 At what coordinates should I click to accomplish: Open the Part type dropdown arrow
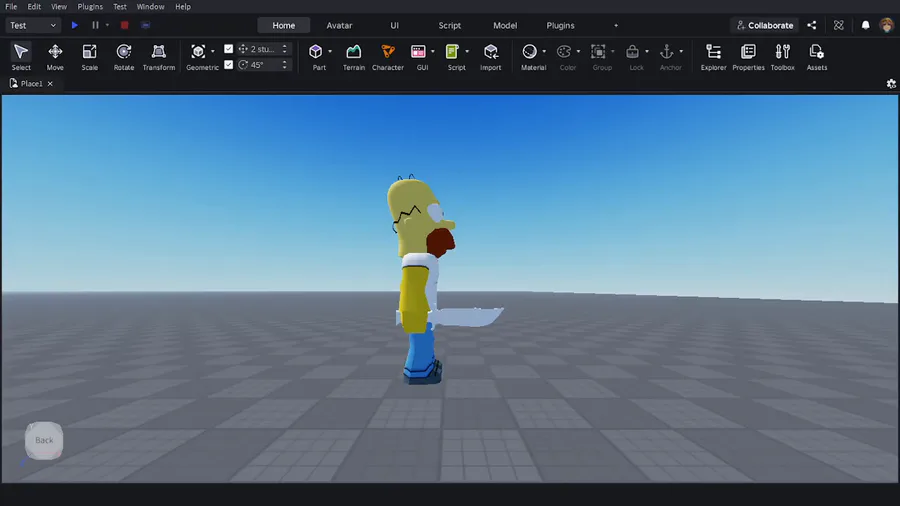[x=330, y=52]
